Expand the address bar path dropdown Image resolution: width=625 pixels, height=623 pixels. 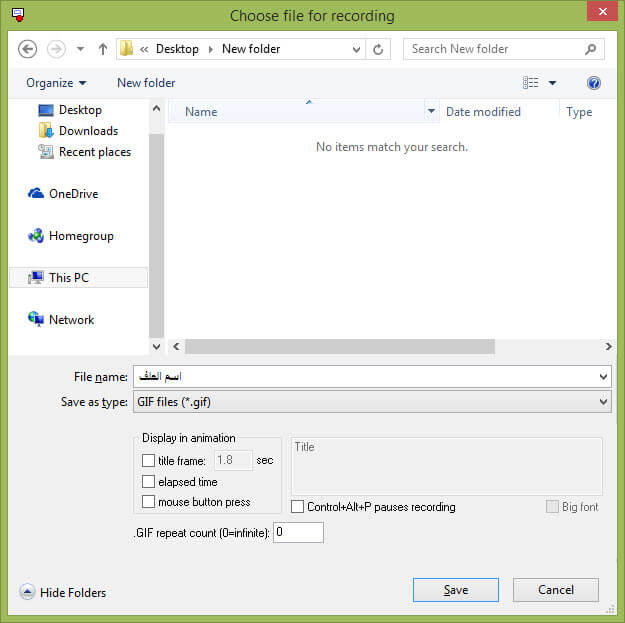click(x=356, y=49)
